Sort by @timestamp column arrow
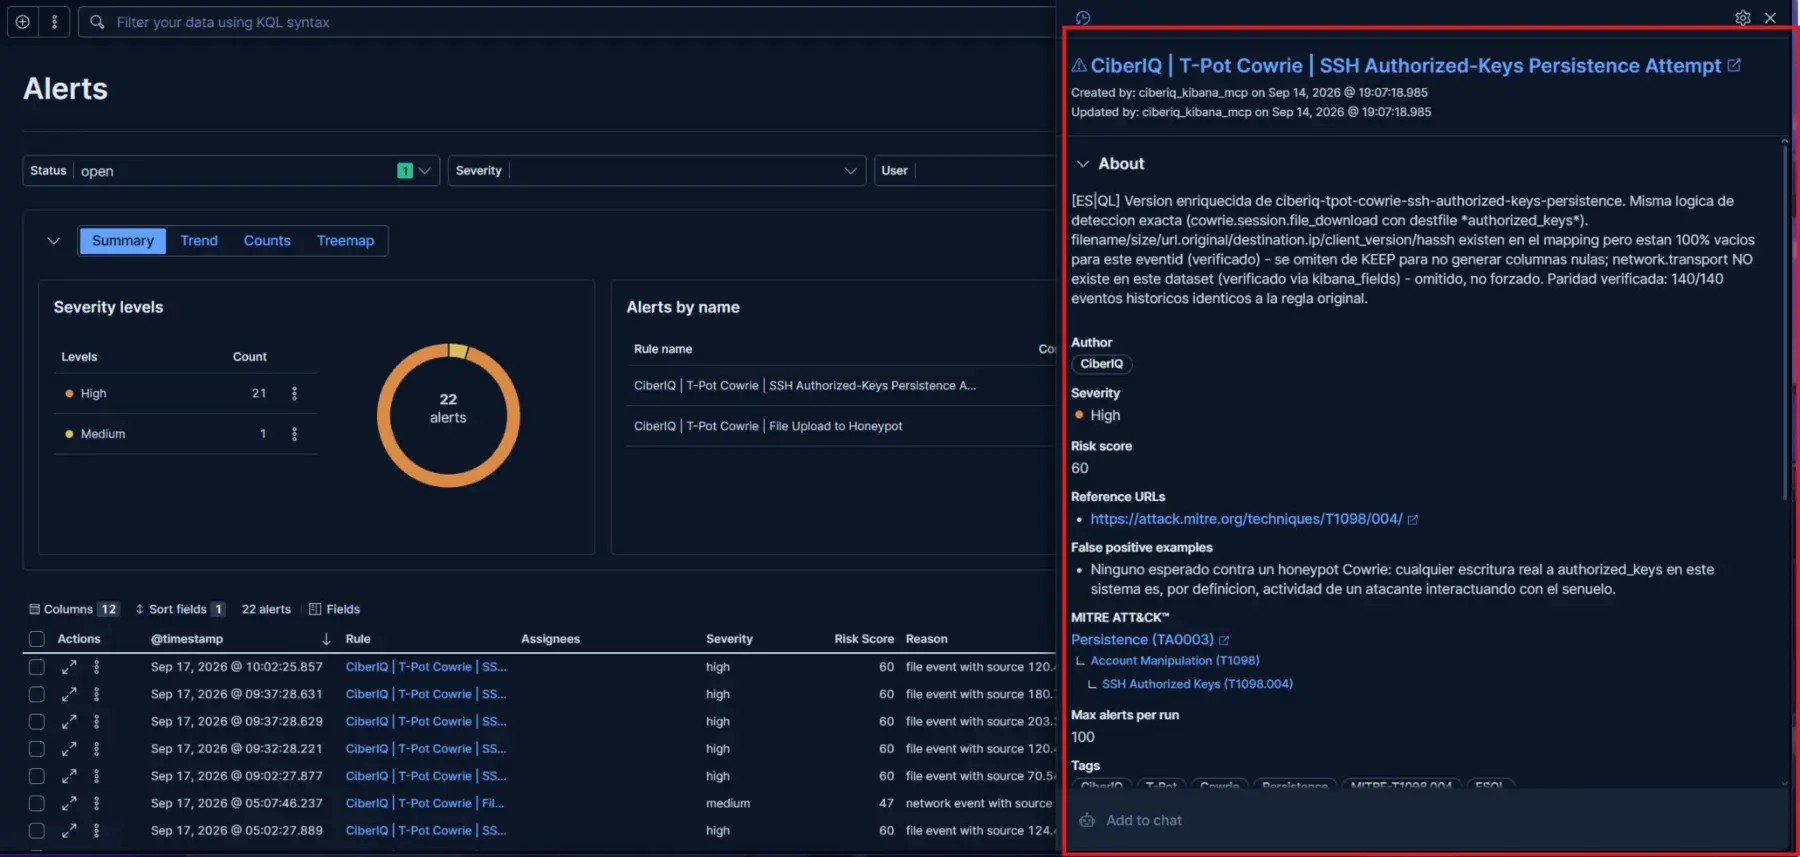The width and height of the screenshot is (1800, 857). tap(326, 639)
